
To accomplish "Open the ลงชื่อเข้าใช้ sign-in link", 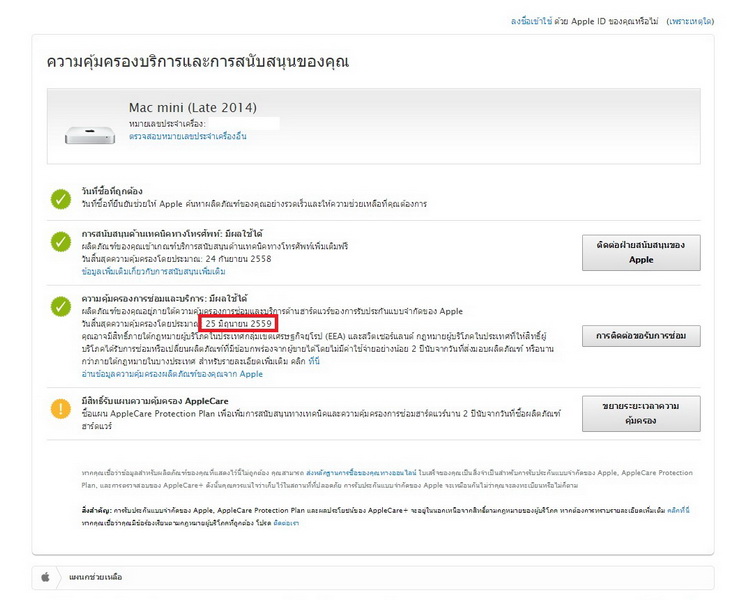I will click(531, 21).
